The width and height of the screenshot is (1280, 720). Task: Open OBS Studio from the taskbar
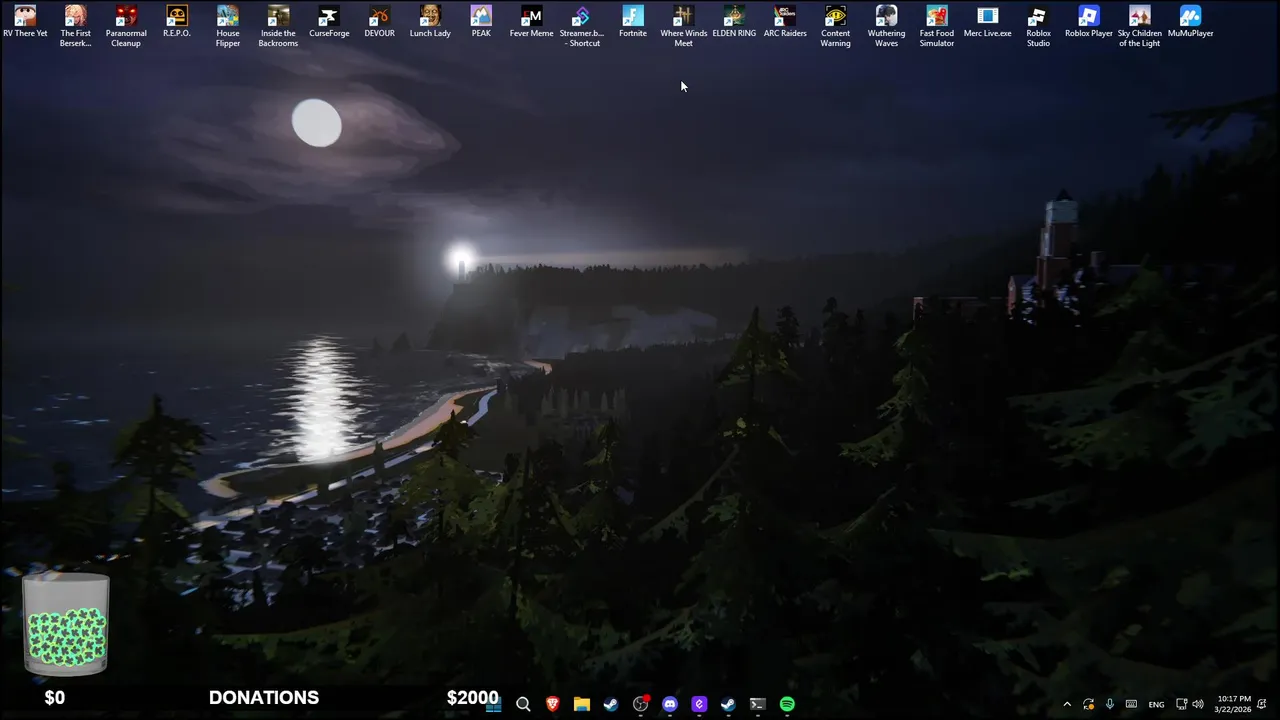click(640, 704)
